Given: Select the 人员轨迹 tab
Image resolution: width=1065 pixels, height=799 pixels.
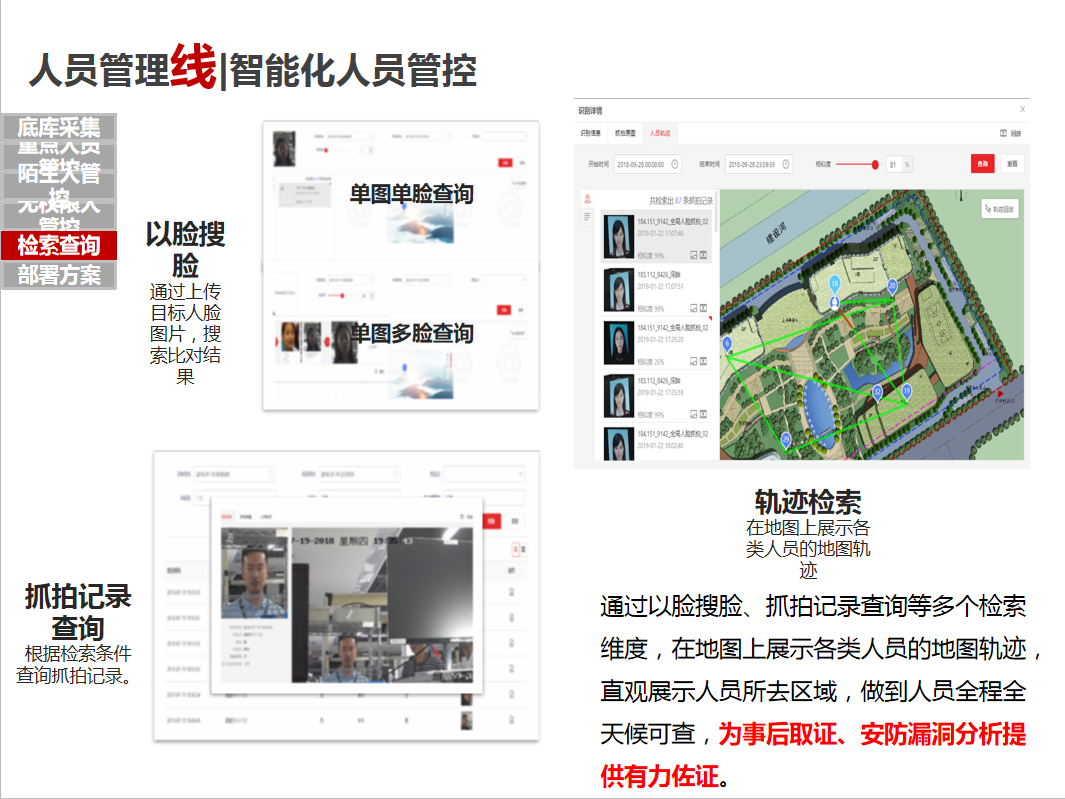Looking at the screenshot, I should [x=660, y=133].
